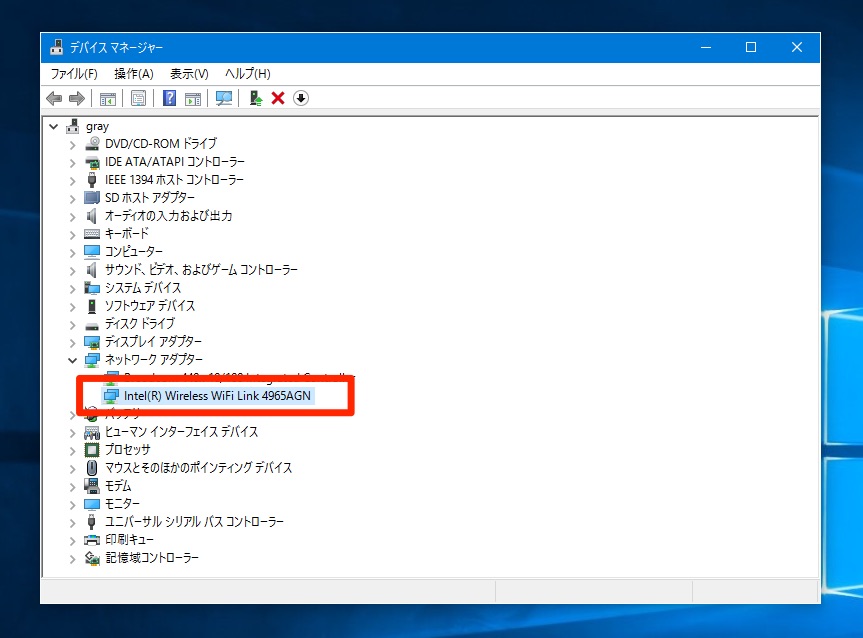Image resolution: width=863 pixels, height=638 pixels.
Task: Select the 記憶域コントローラー tree item
Action: [x=151, y=558]
